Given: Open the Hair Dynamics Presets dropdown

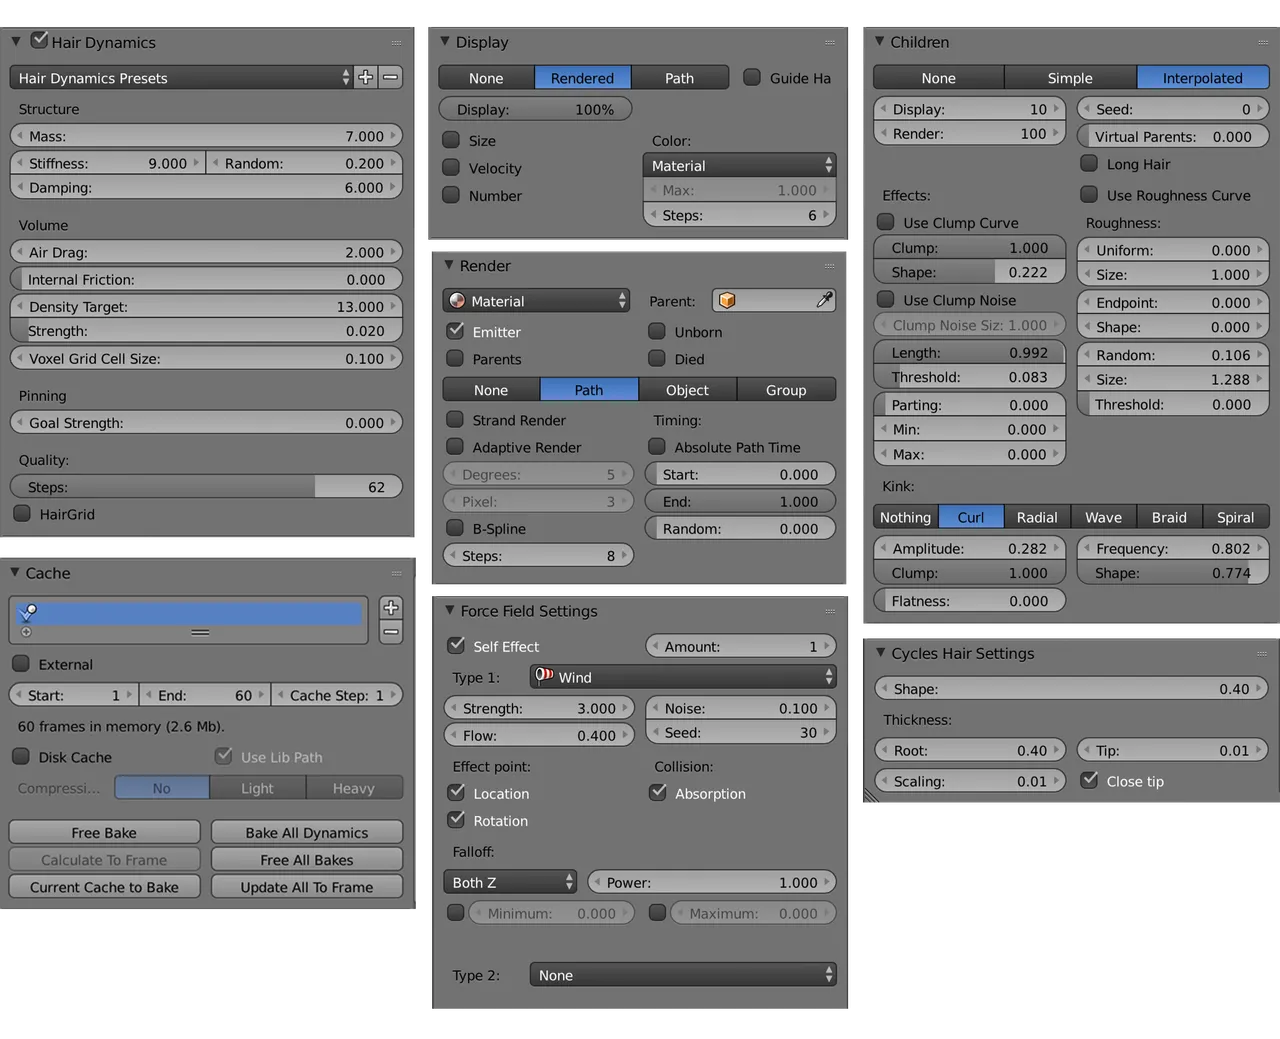Looking at the screenshot, I should pyautogui.click(x=181, y=78).
